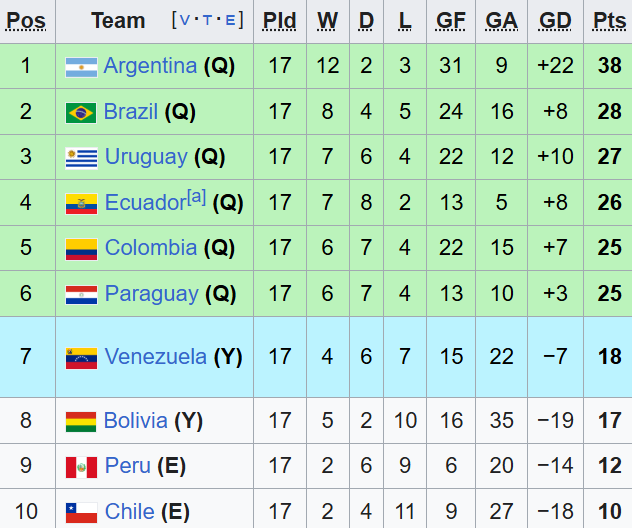
Task: Click the Argentina flag icon
Action: tap(81, 67)
